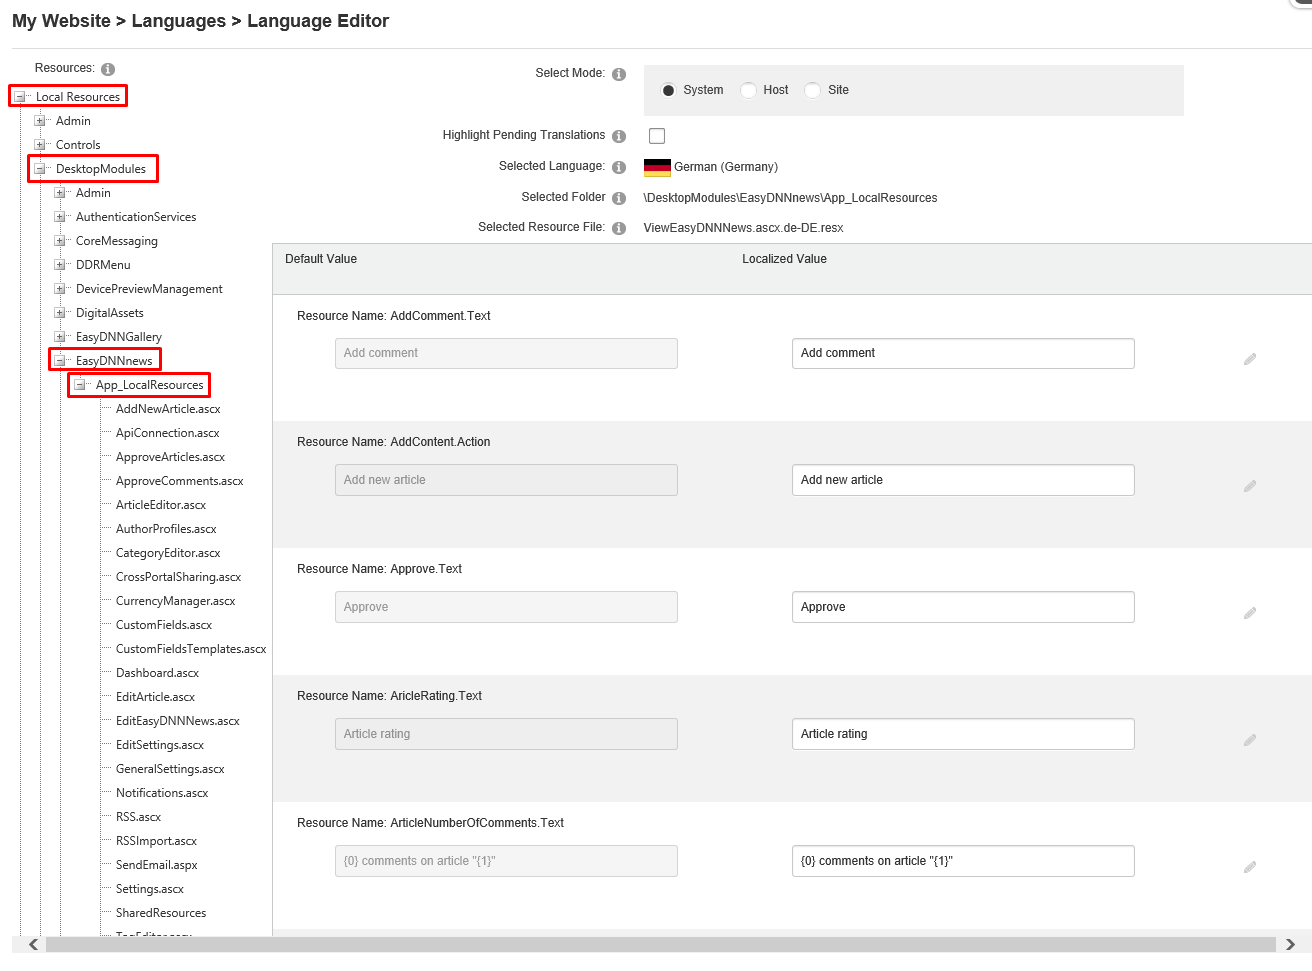
Task: Expand the AuthenticationServices node
Action: click(59, 217)
